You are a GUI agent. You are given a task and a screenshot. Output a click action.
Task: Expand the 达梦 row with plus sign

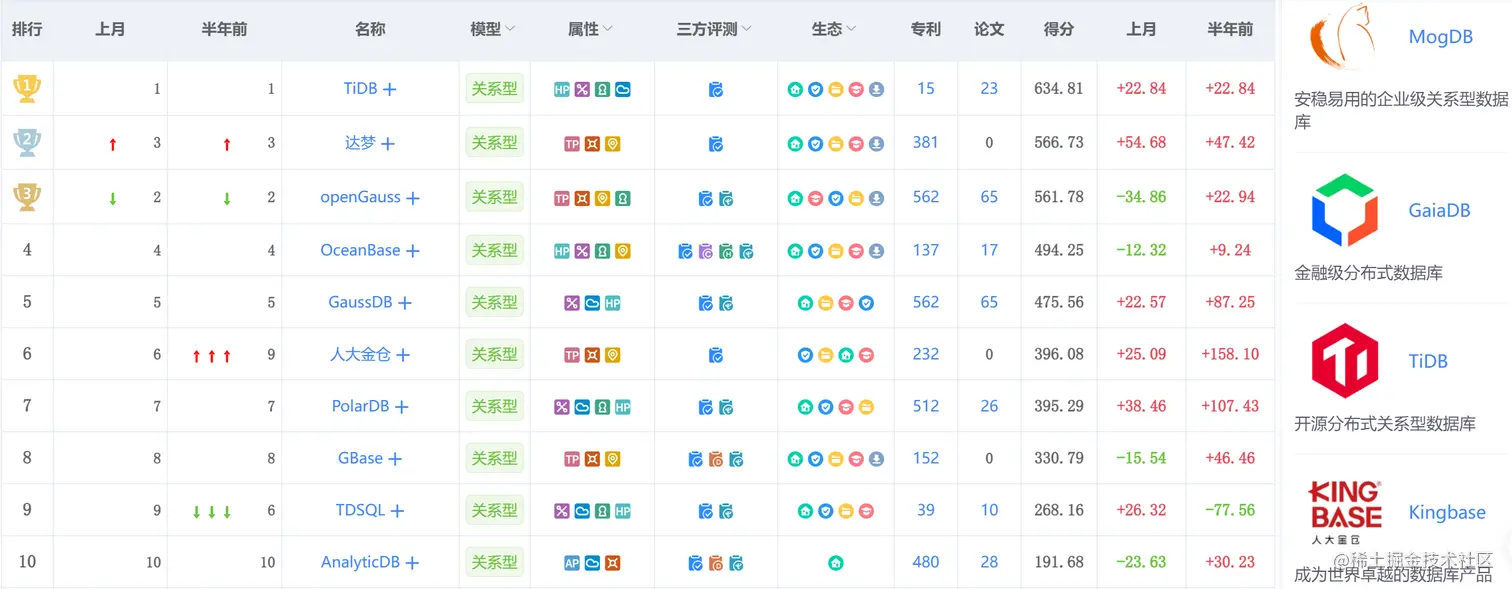coord(388,144)
